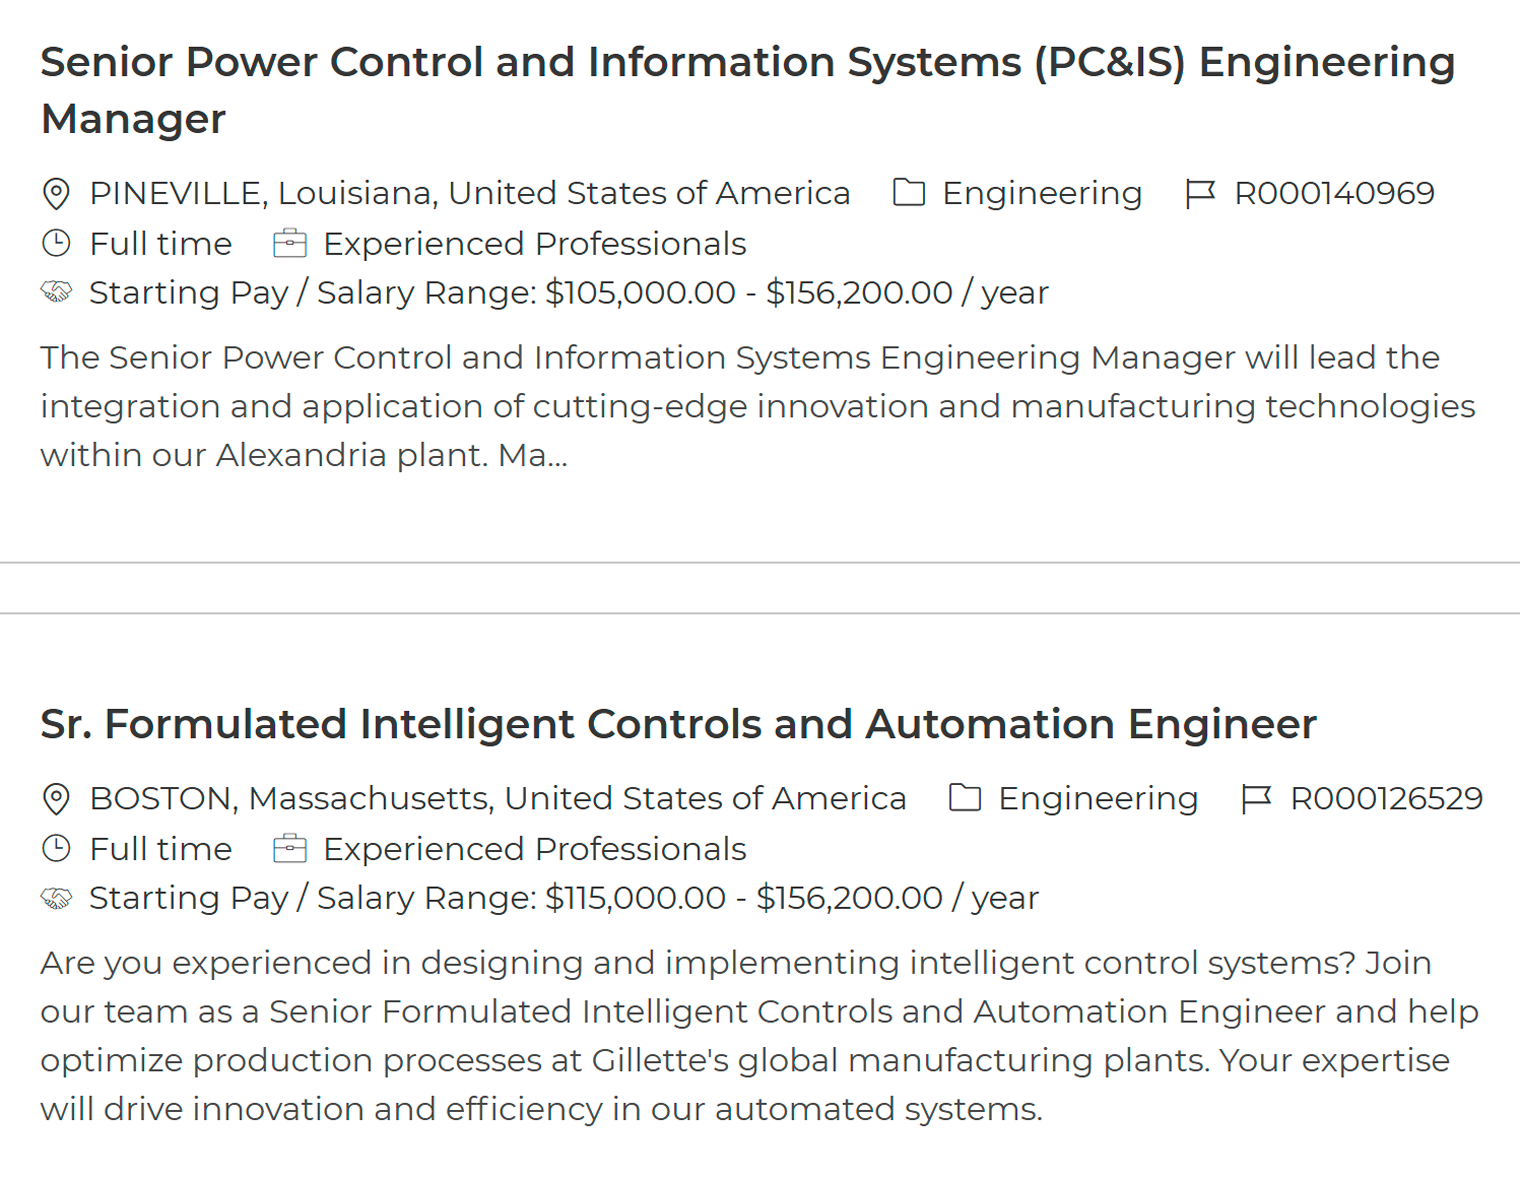Click handshake icon beside $105,000.00 salary range

pyautogui.click(x=57, y=292)
